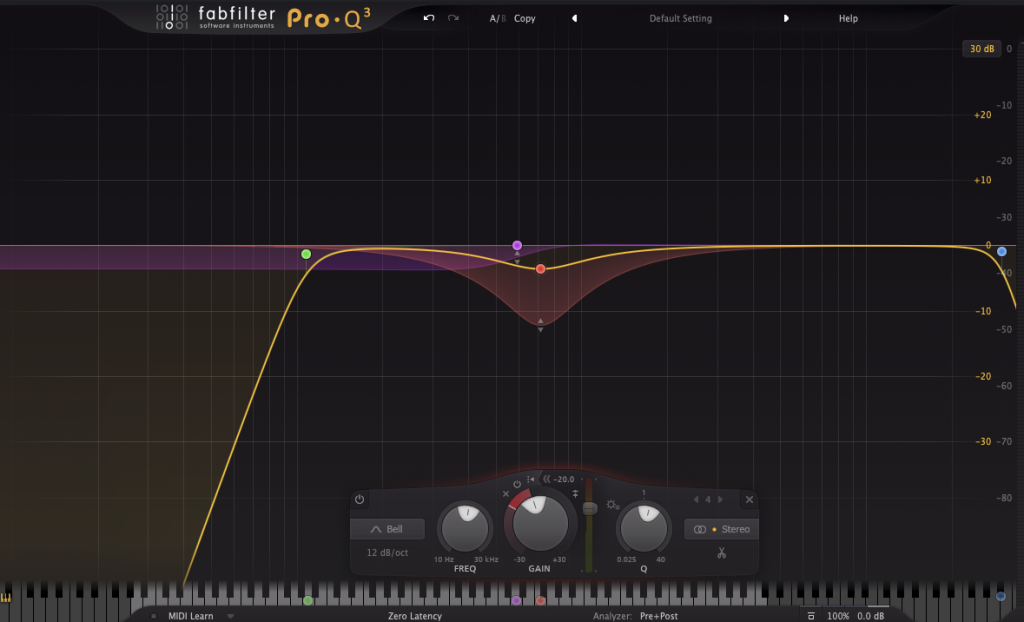Click the blue band marker on keyboard
The image size is (1024, 622).
click(x=1001, y=596)
